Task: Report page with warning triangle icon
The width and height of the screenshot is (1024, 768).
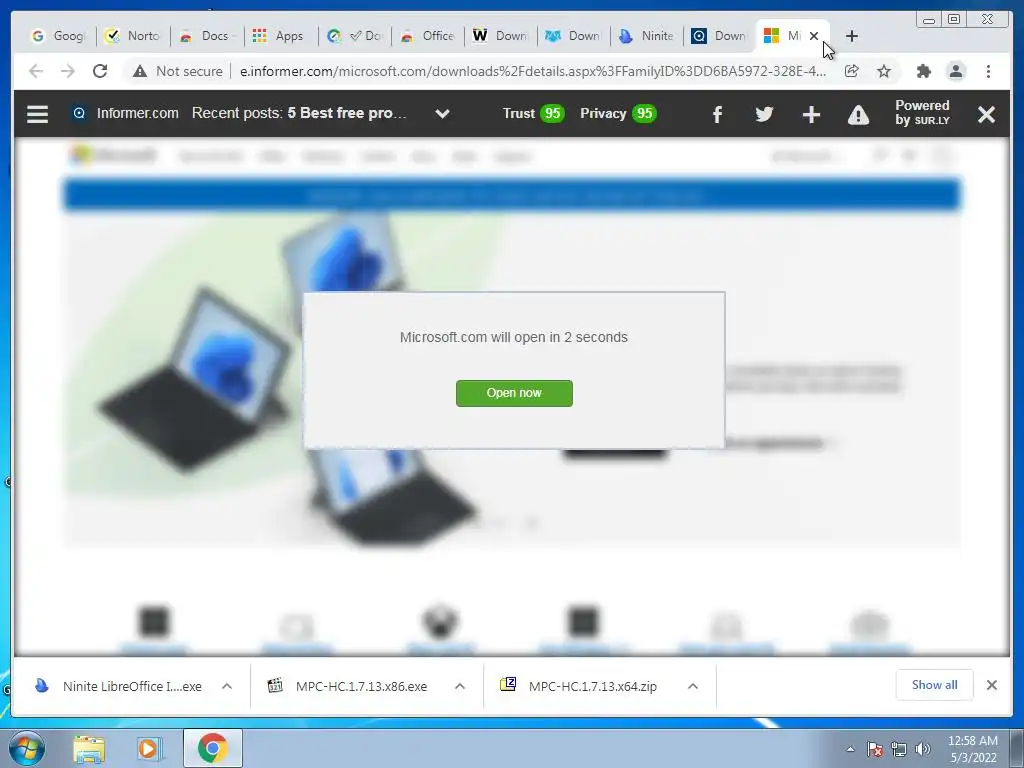Action: click(858, 115)
